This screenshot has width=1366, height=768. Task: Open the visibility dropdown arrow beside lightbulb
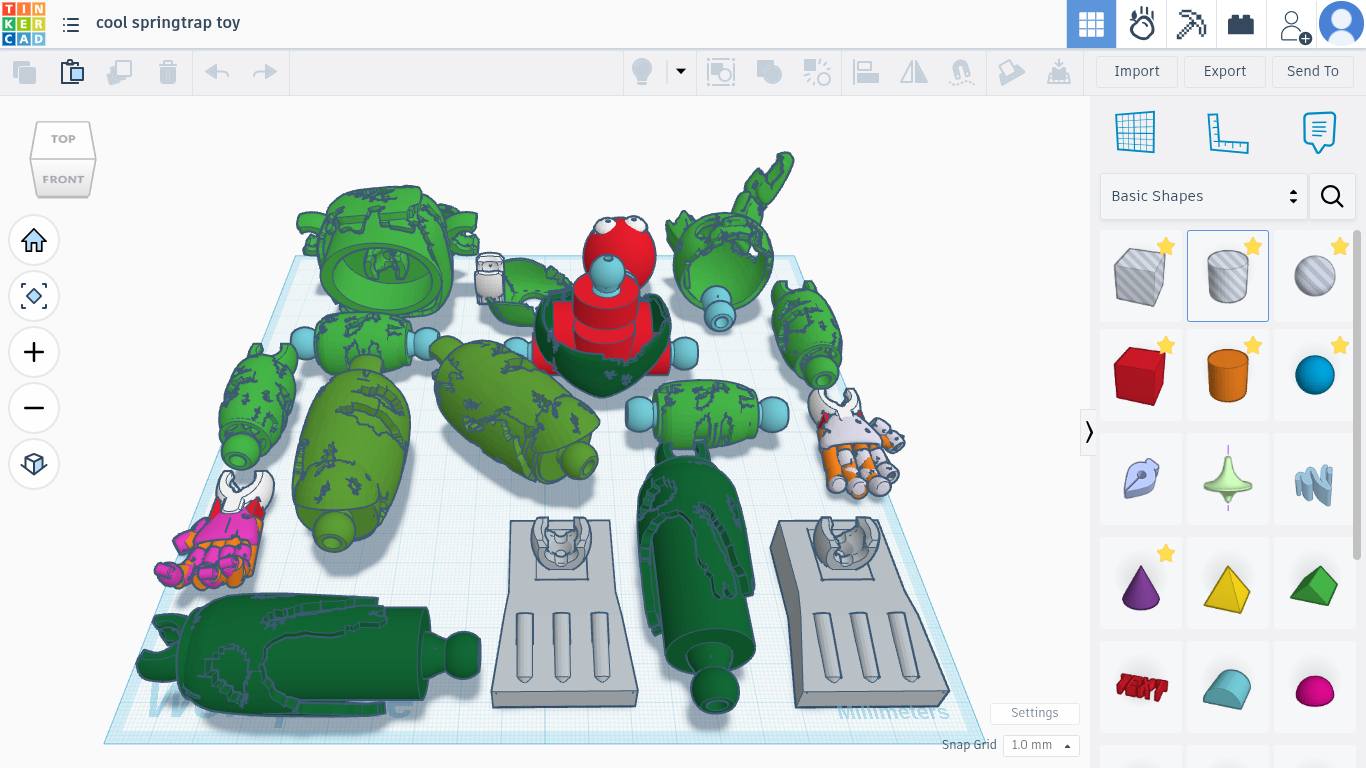(x=681, y=72)
